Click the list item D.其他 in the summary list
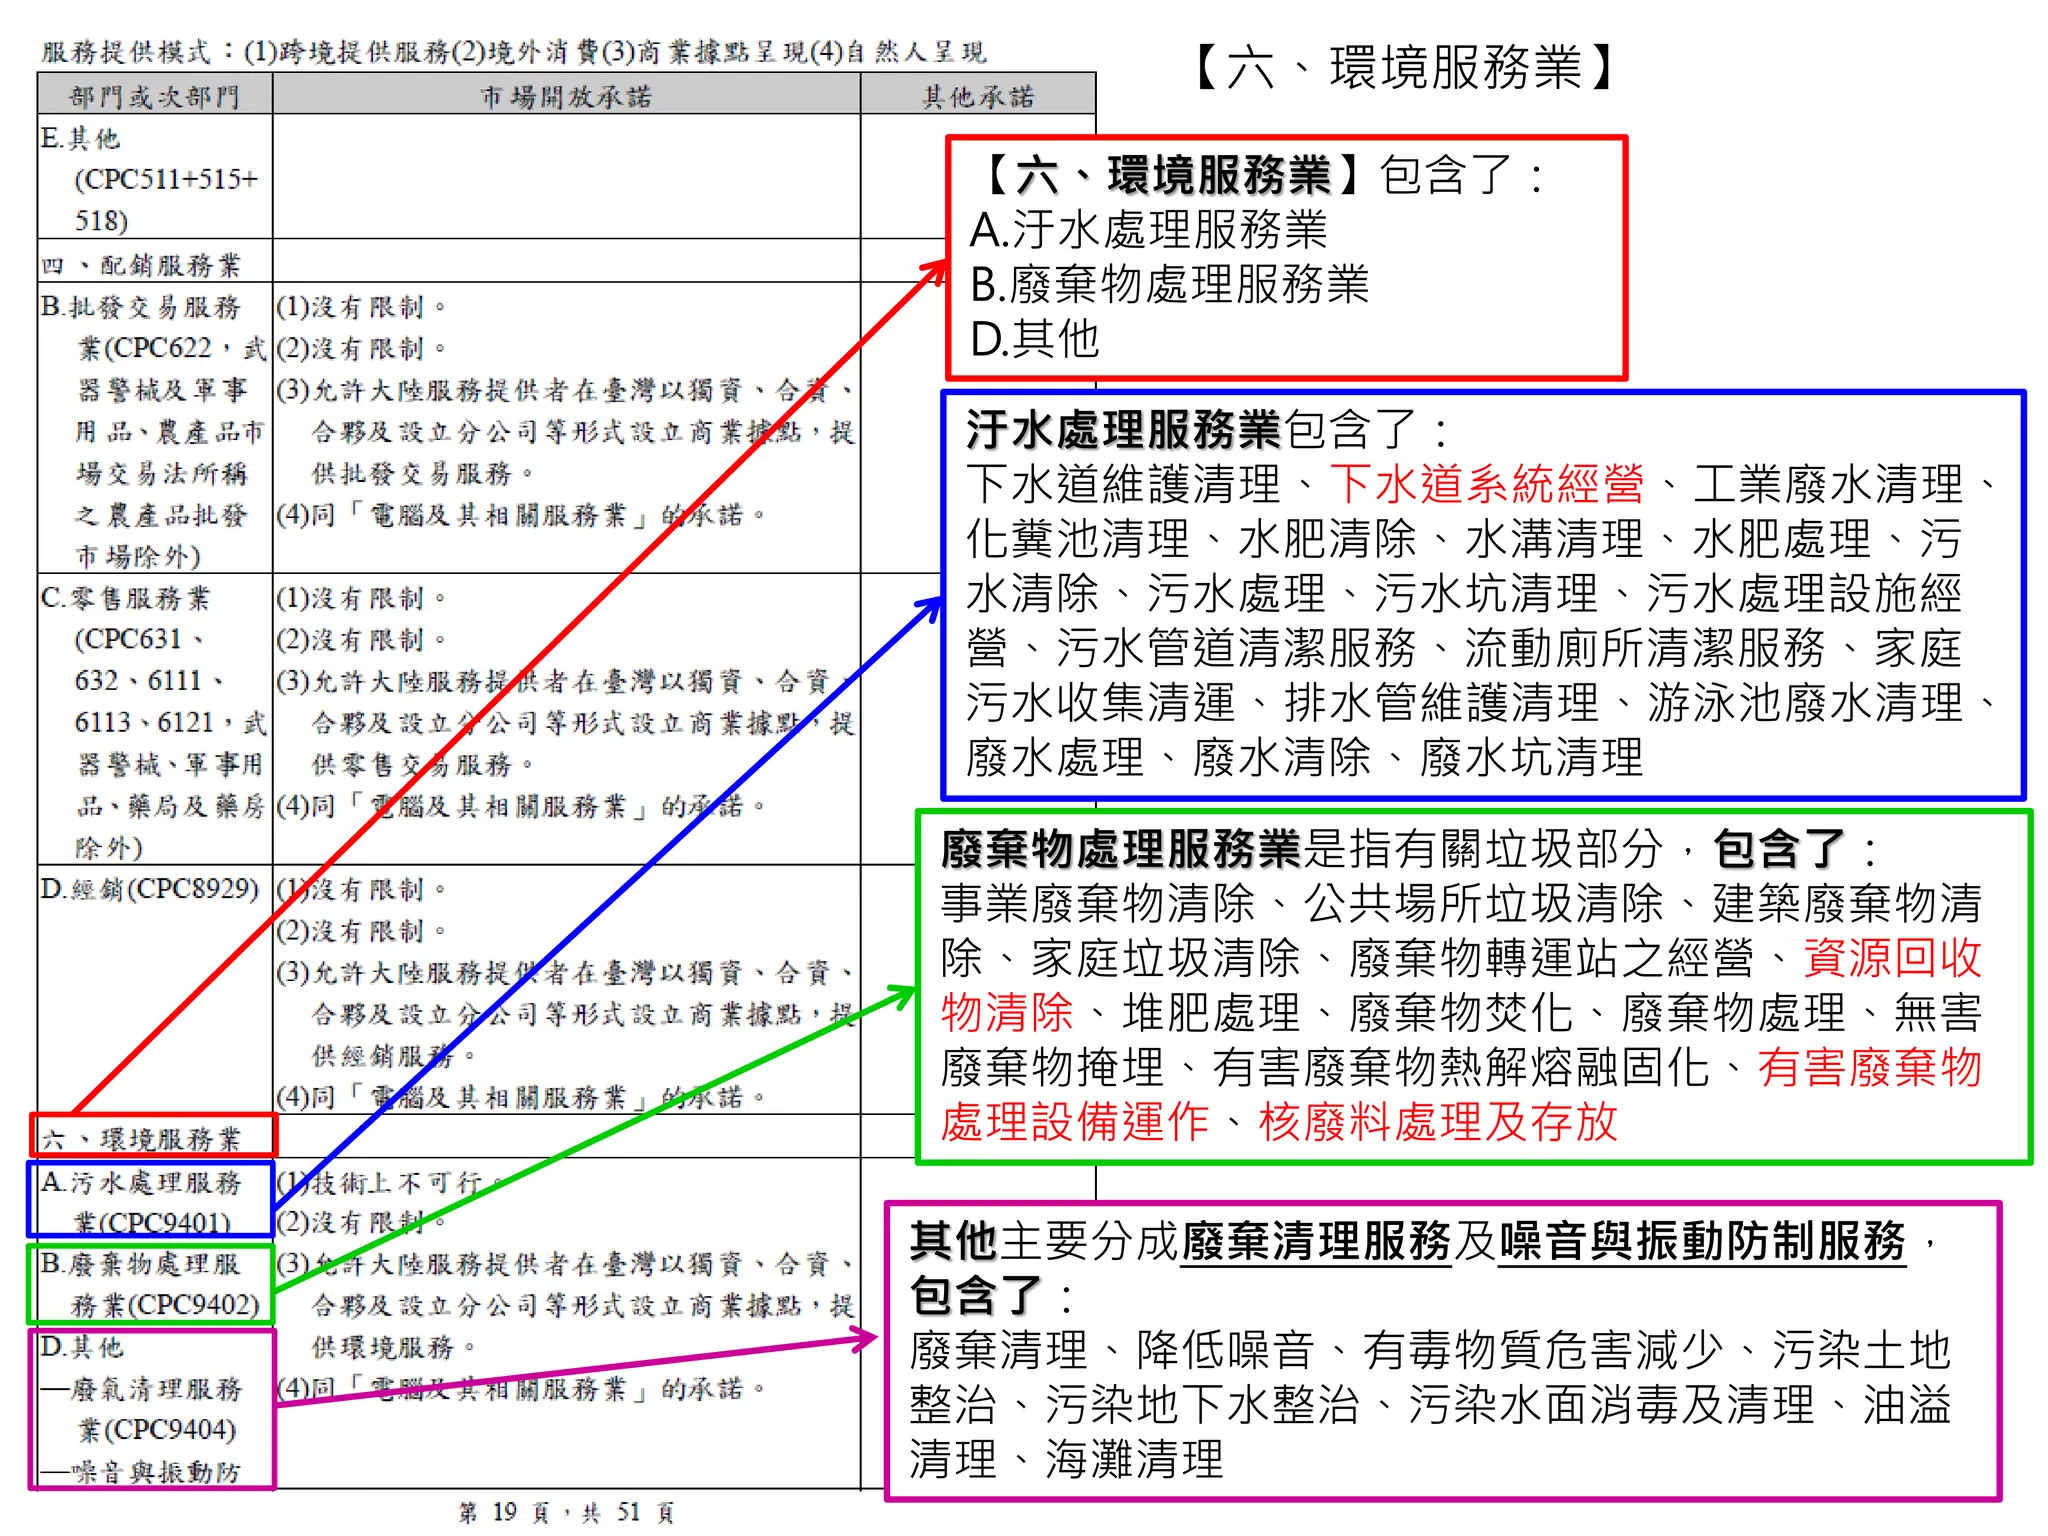The image size is (2048, 1536). [1035, 338]
